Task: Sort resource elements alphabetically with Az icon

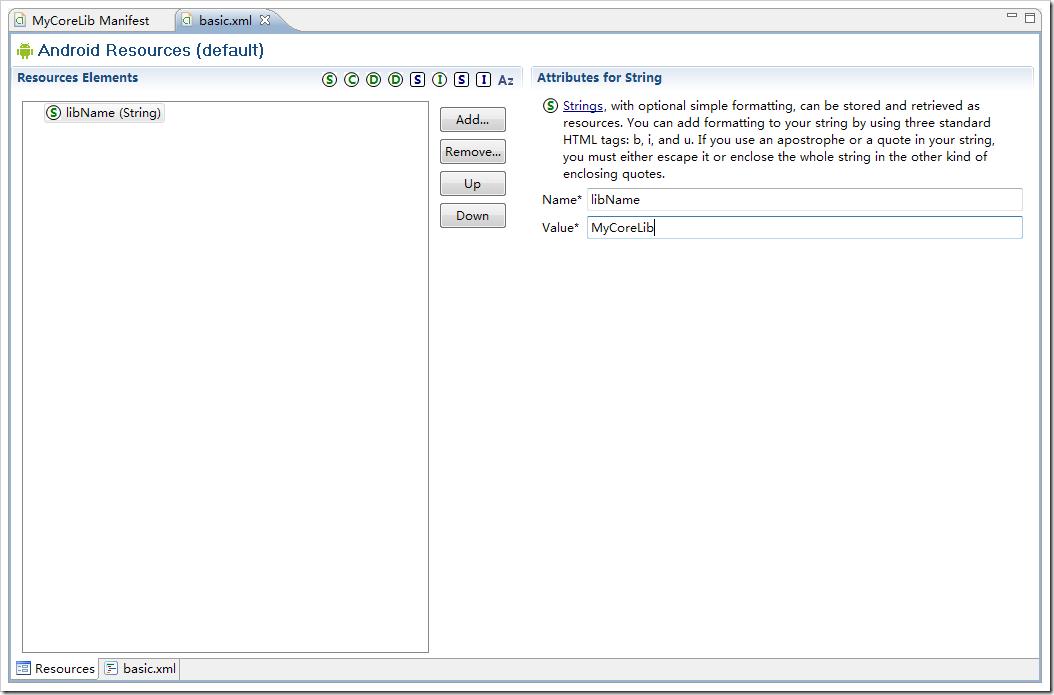Action: coord(505,80)
